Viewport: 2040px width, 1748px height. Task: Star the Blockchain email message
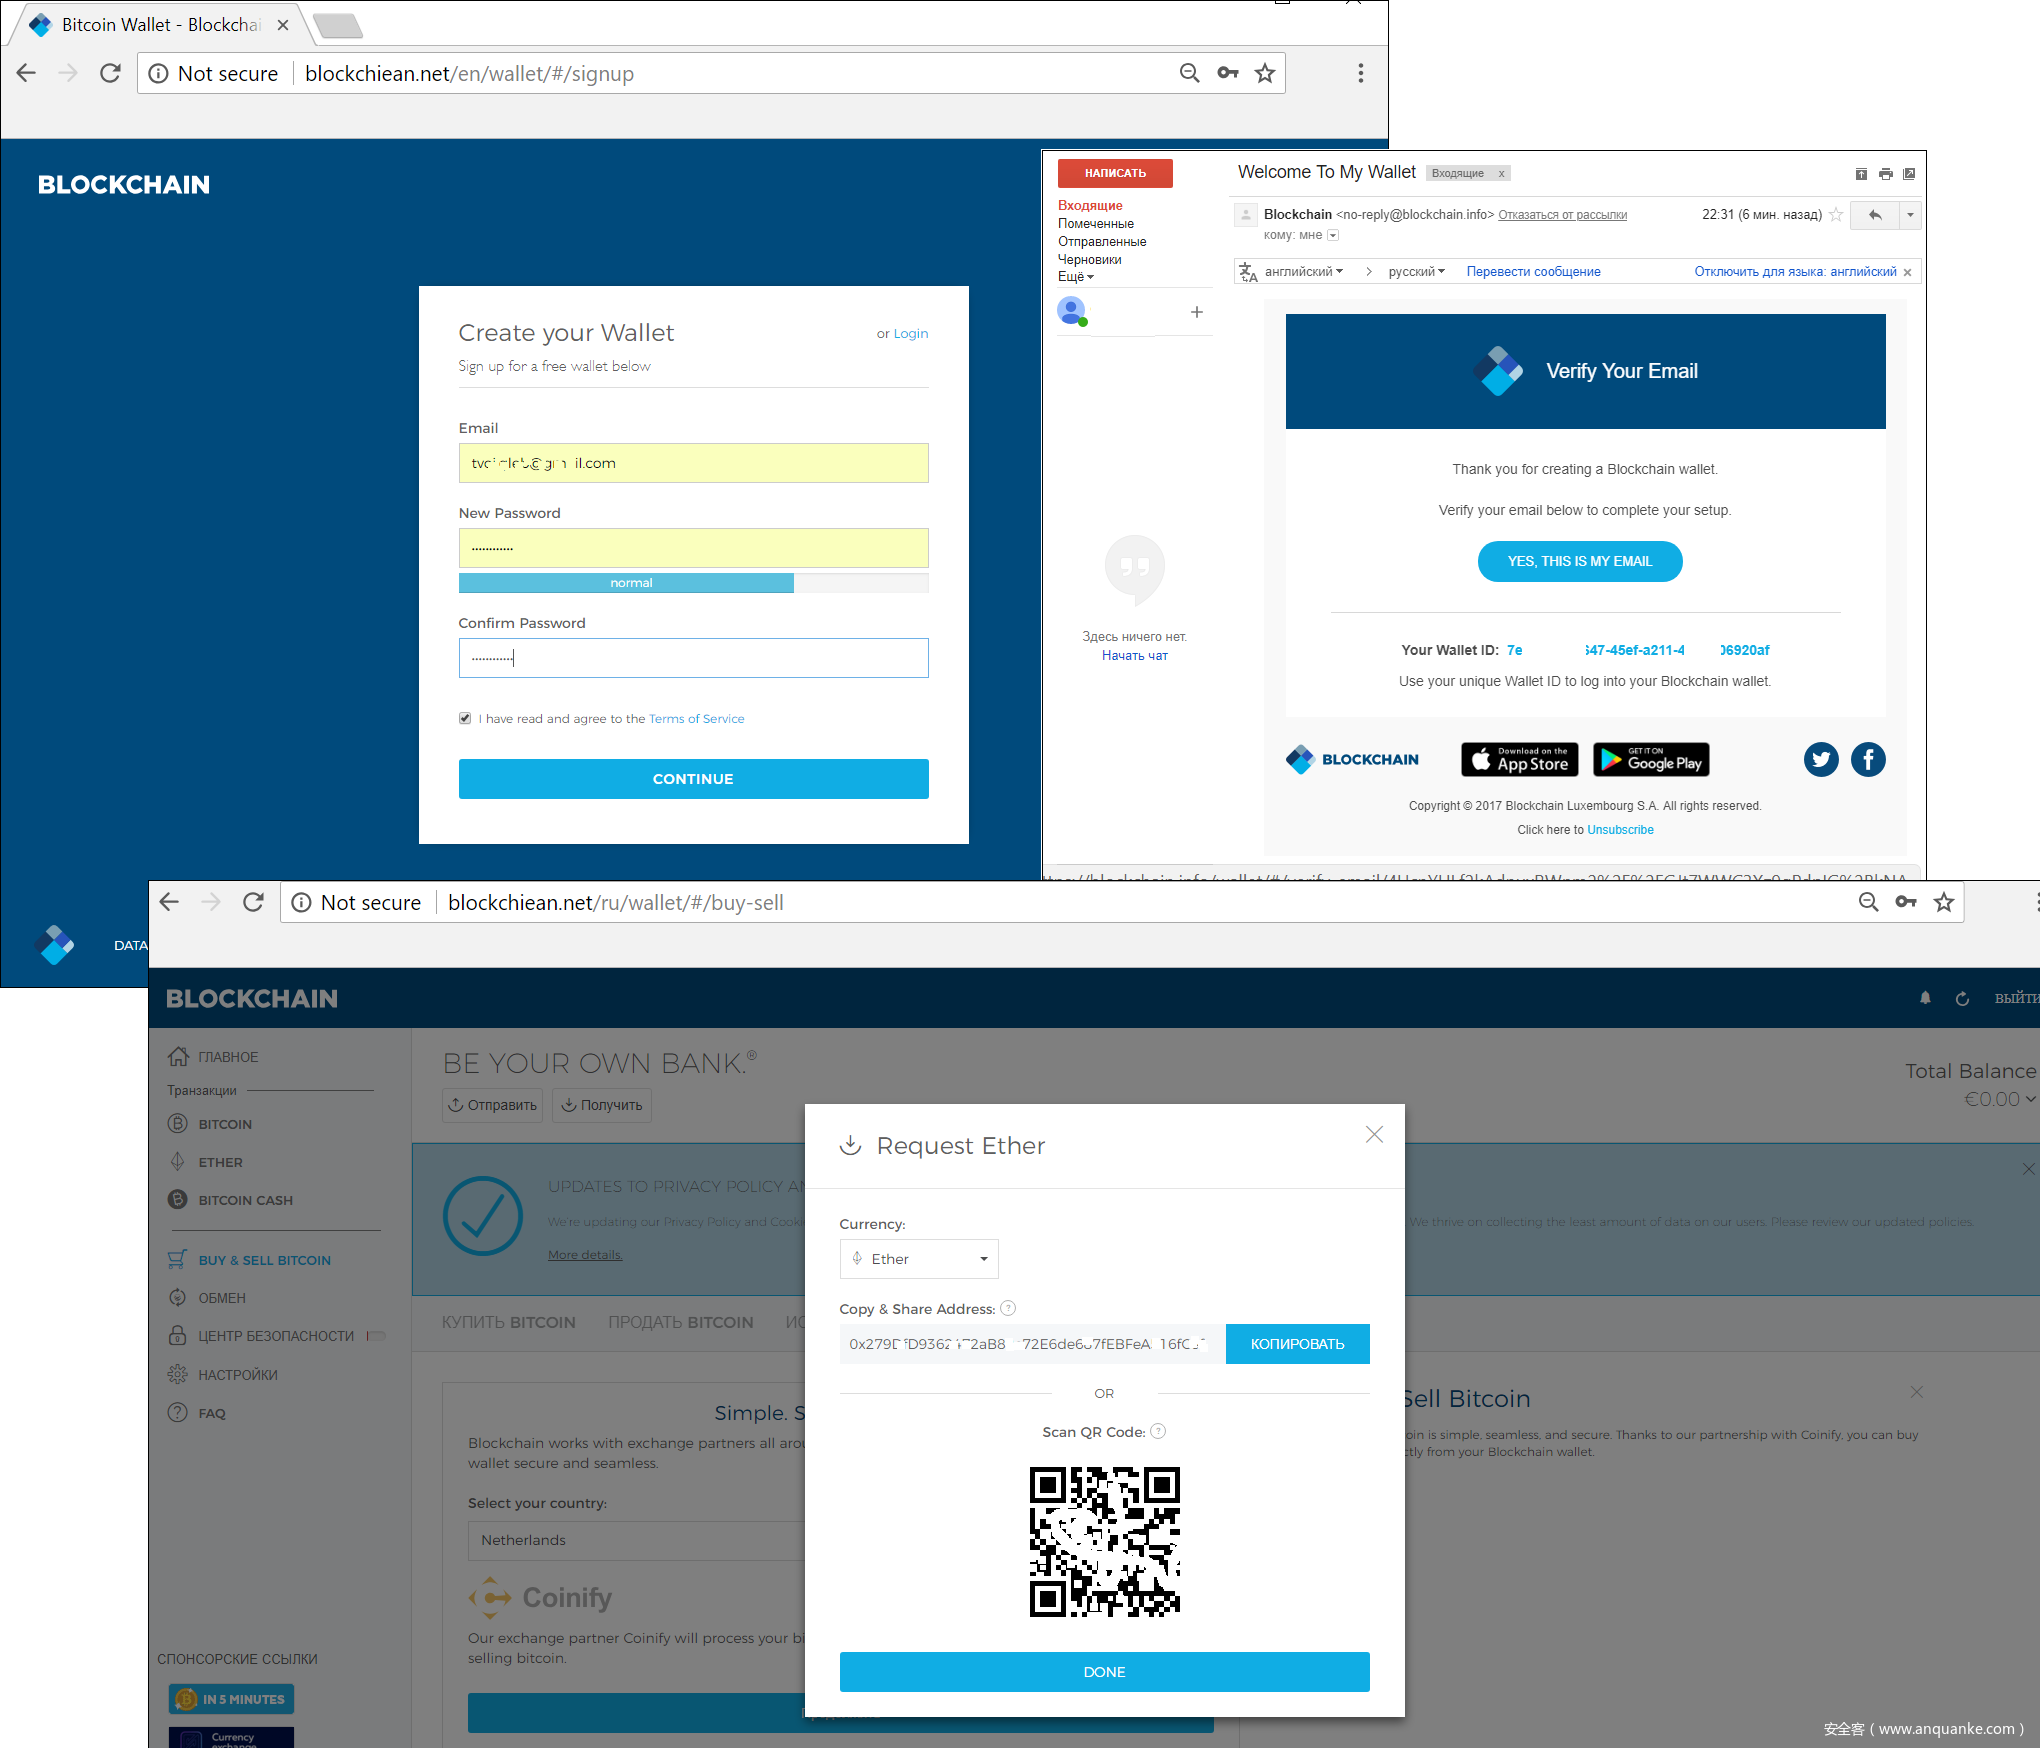coord(1836,214)
